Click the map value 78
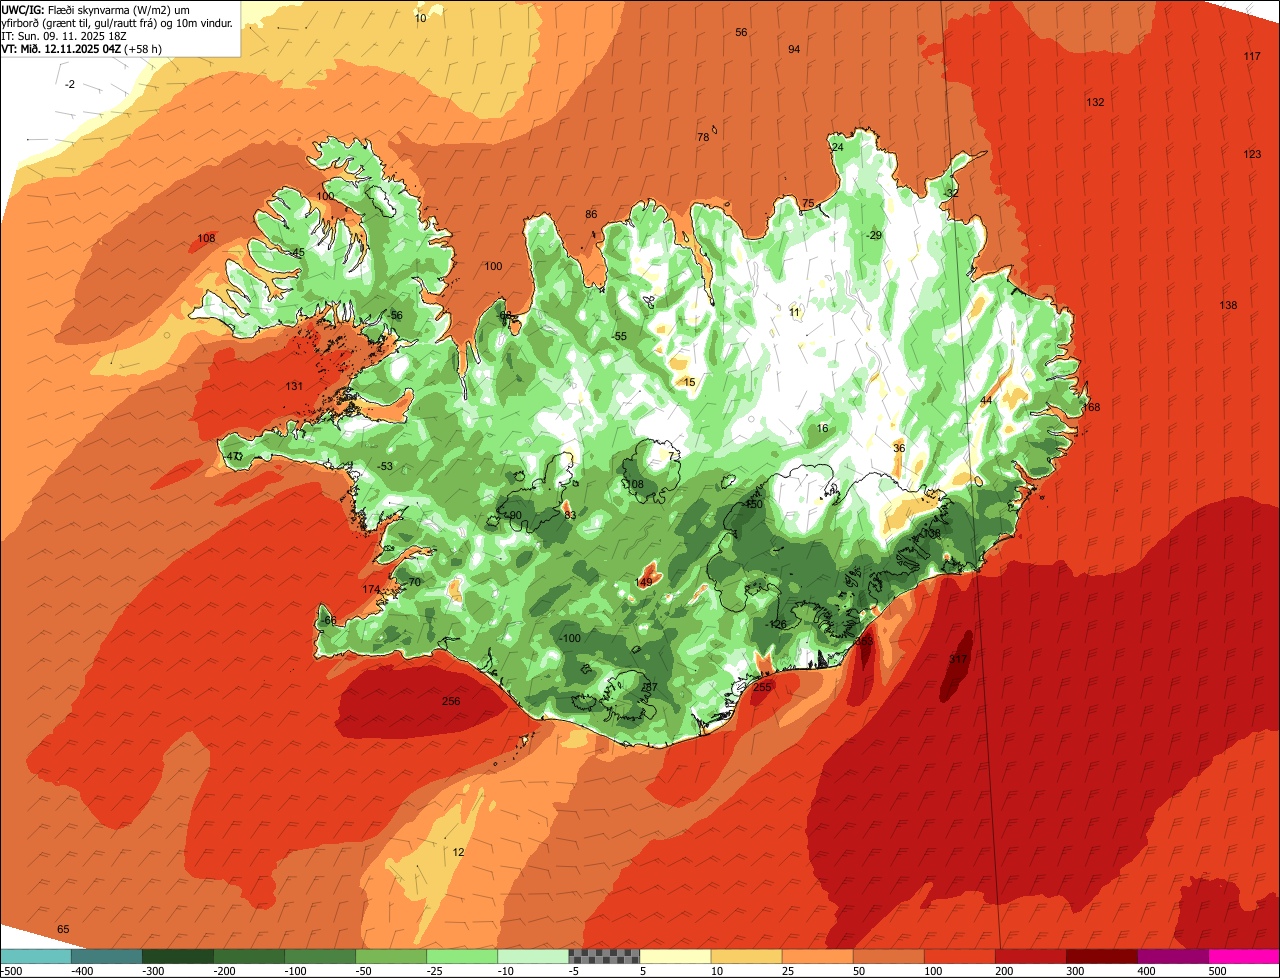This screenshot has width=1280, height=978. click(703, 137)
